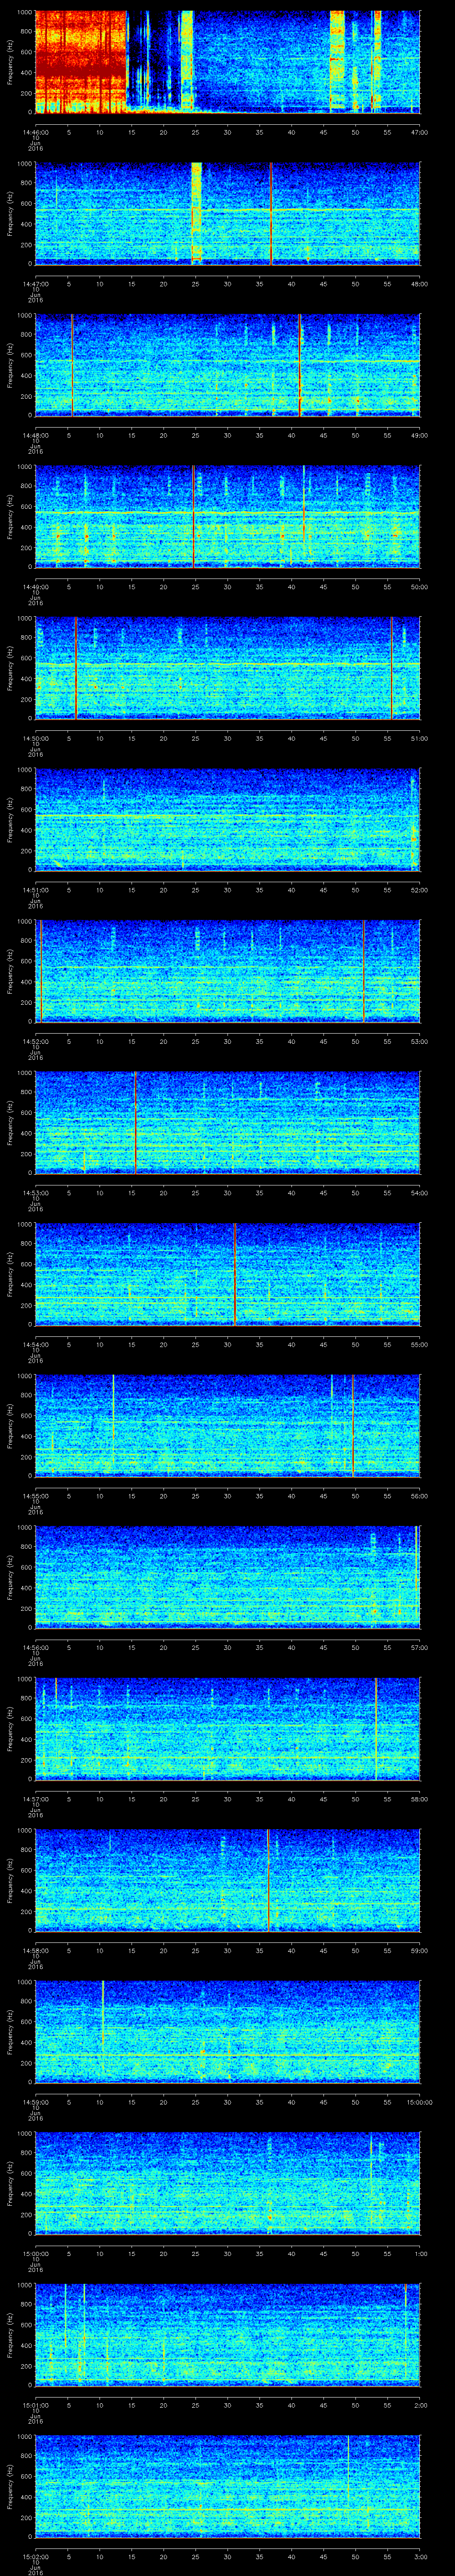Click the 53:00 end-time label
455x2576 pixels.
[419, 1041]
